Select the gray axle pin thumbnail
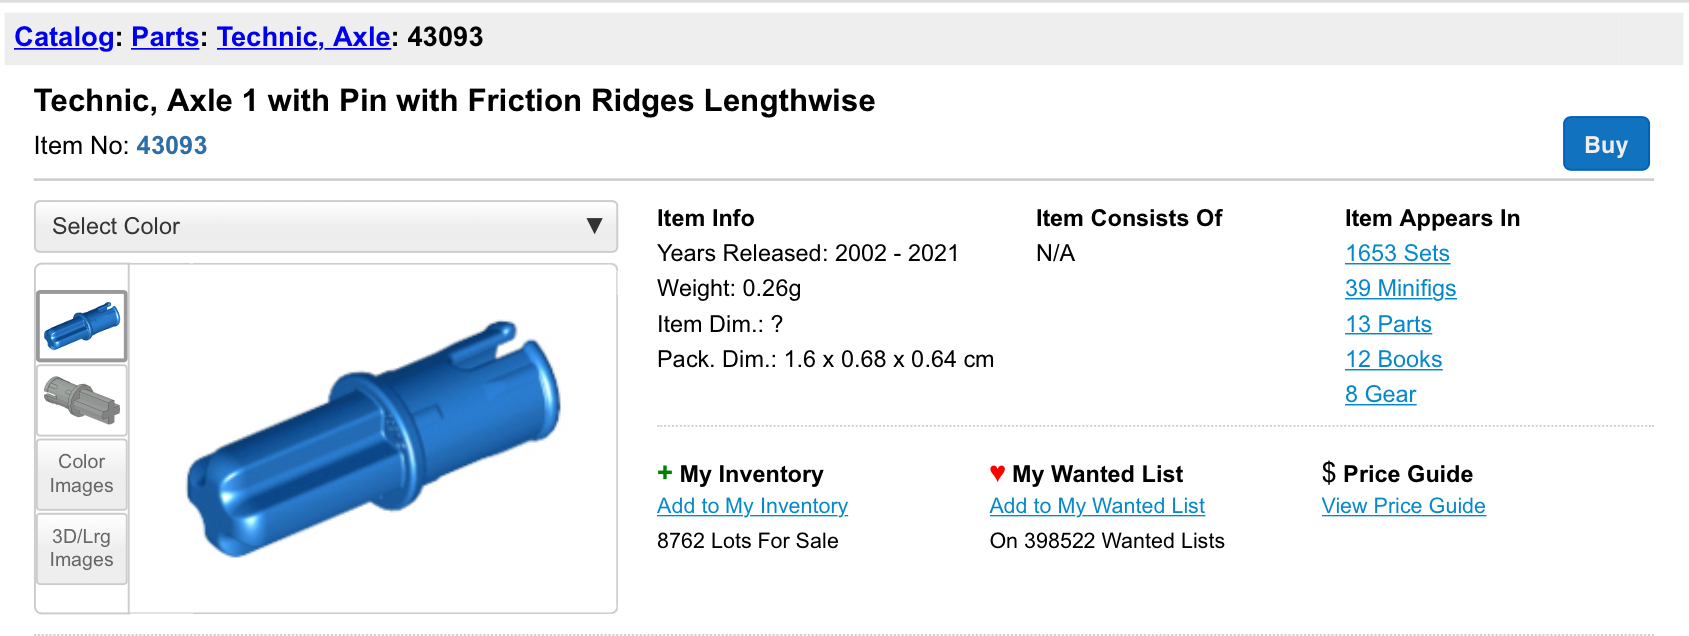 pyautogui.click(x=82, y=400)
